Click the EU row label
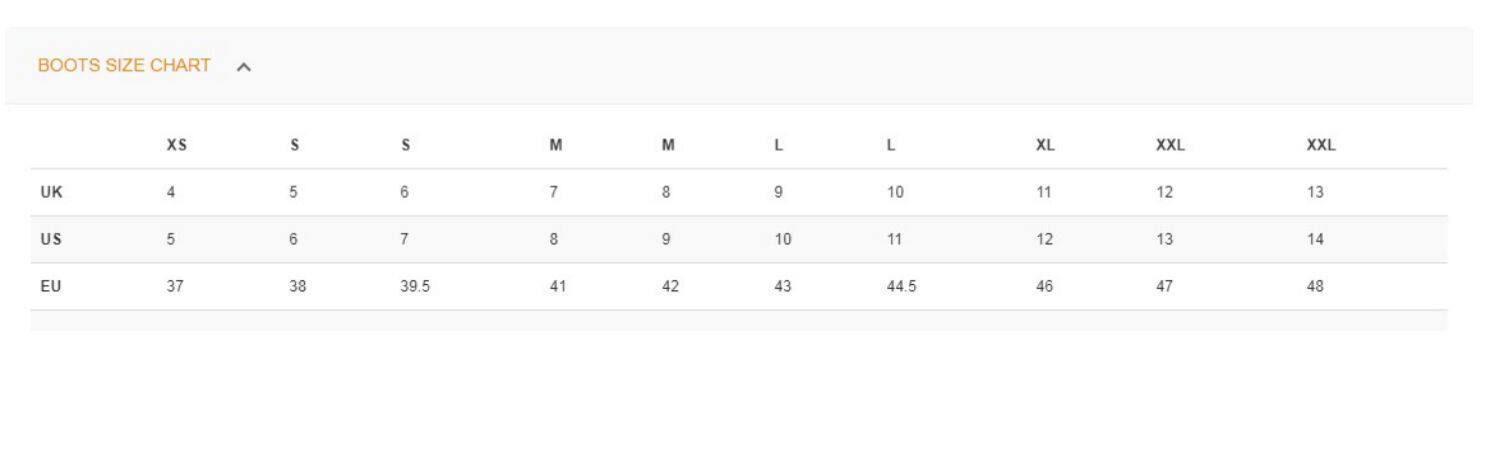 coord(51,287)
